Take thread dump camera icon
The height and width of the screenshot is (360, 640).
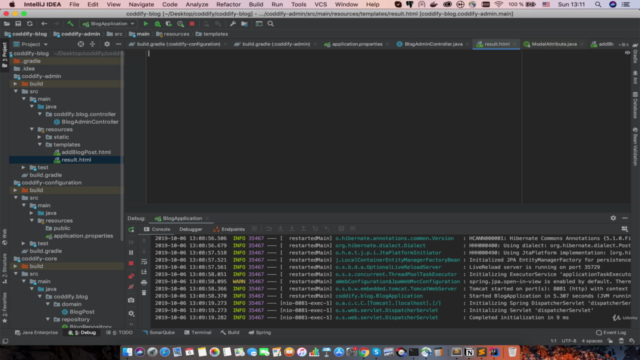pos(131,300)
